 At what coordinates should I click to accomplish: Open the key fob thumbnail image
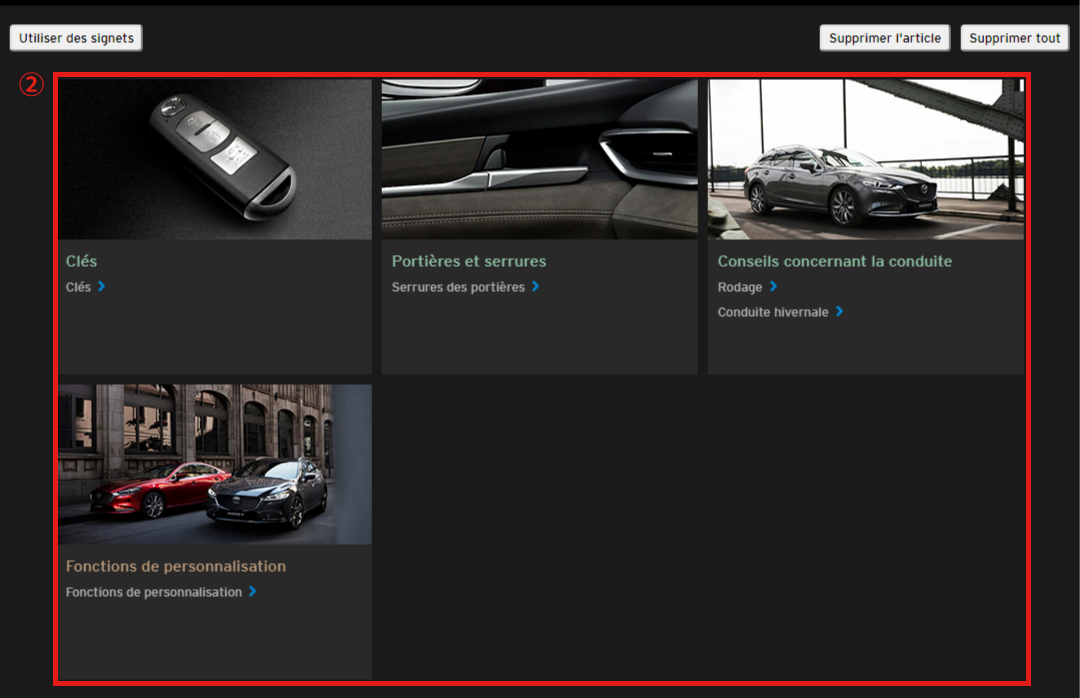point(215,159)
